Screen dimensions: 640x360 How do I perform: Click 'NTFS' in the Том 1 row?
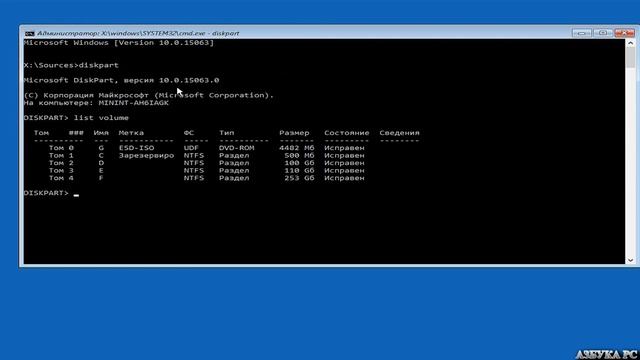click(x=193, y=156)
